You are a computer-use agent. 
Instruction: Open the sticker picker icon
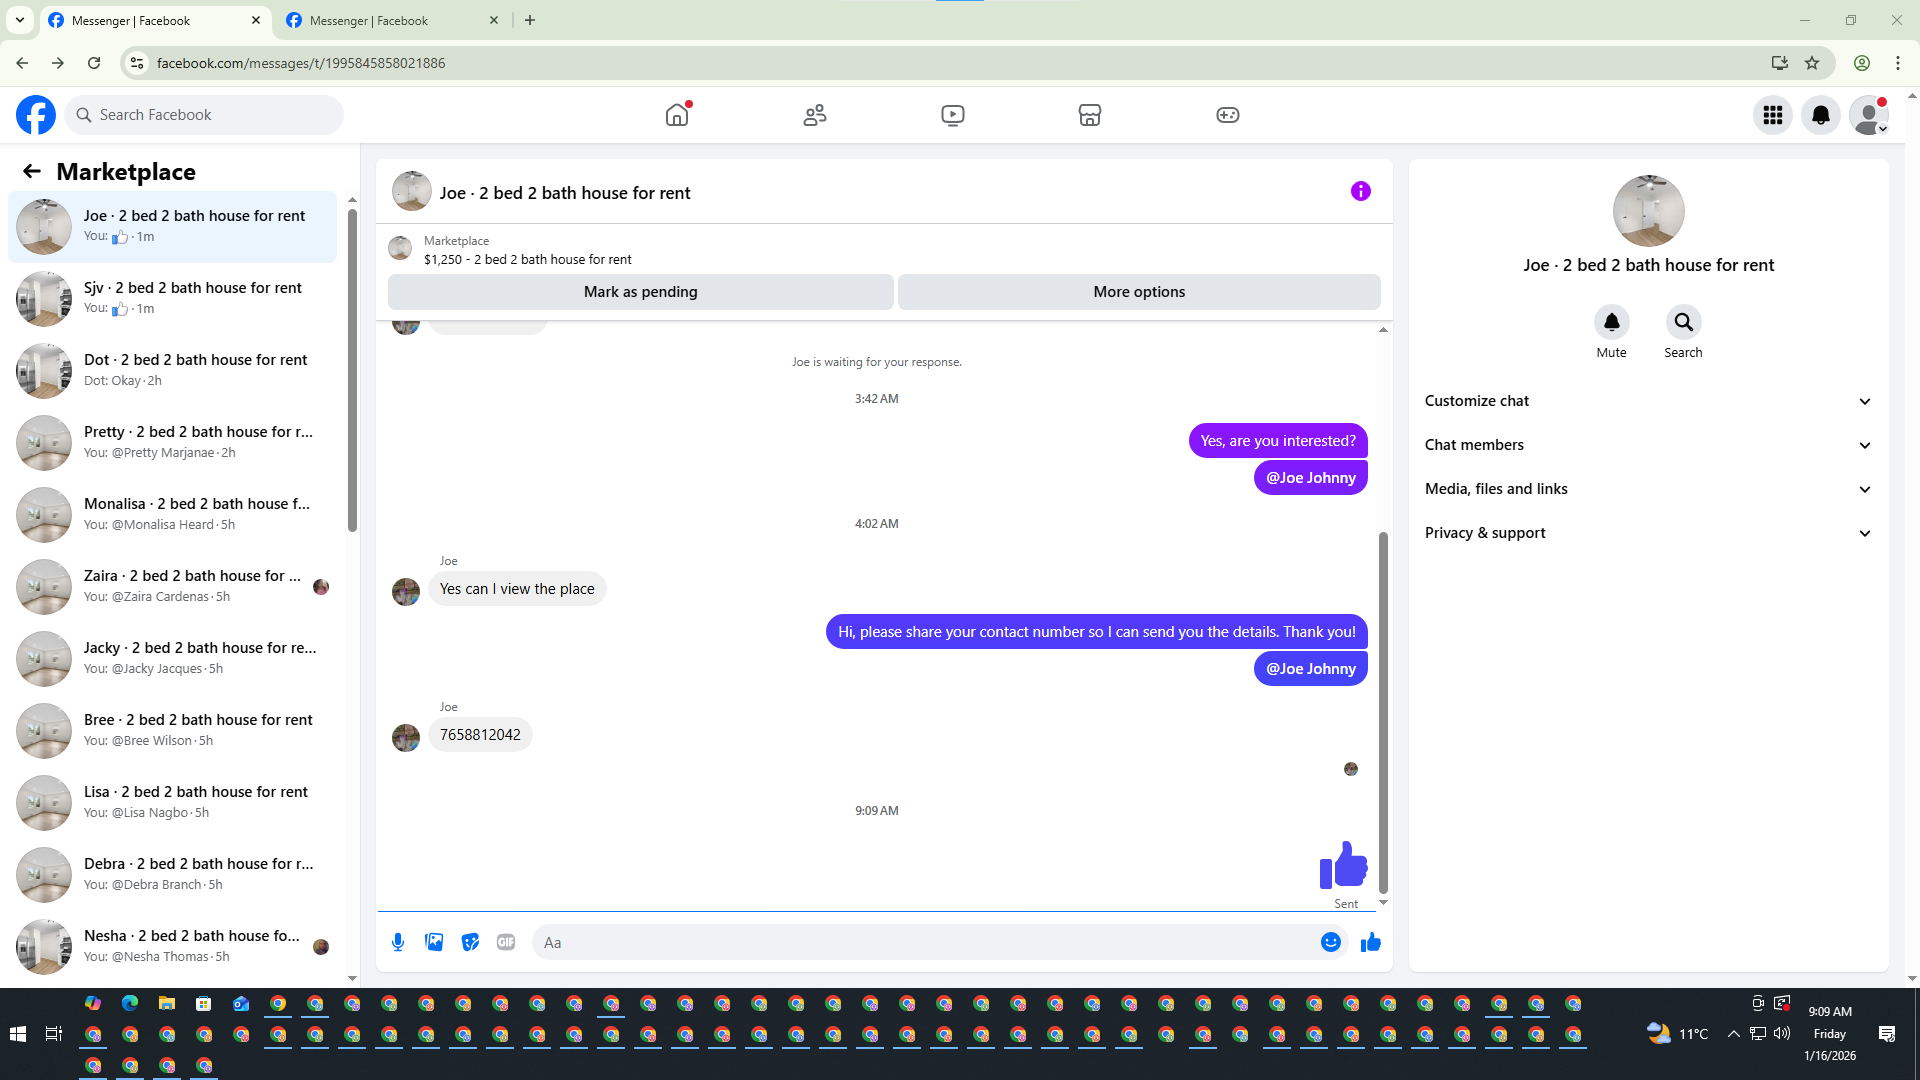[470, 942]
